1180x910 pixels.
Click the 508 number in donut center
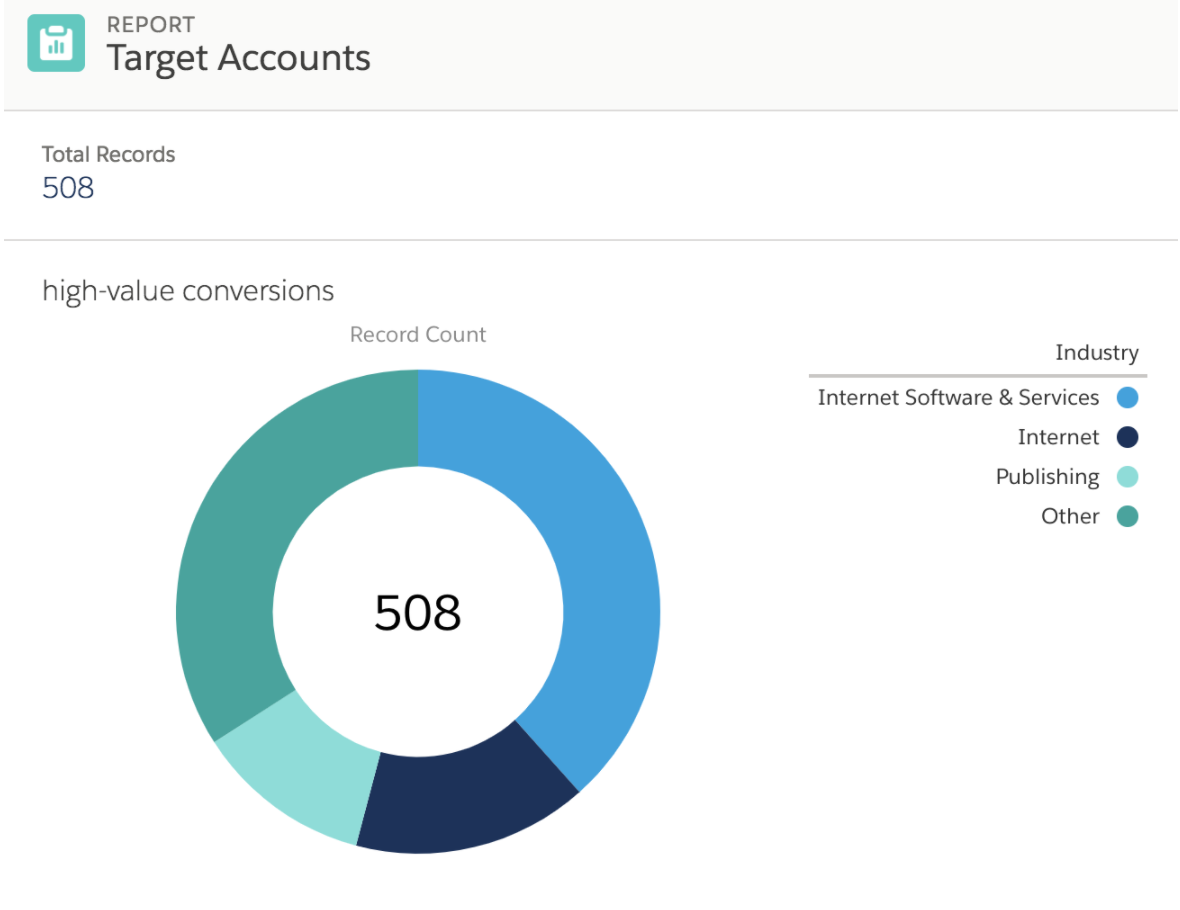pos(418,612)
